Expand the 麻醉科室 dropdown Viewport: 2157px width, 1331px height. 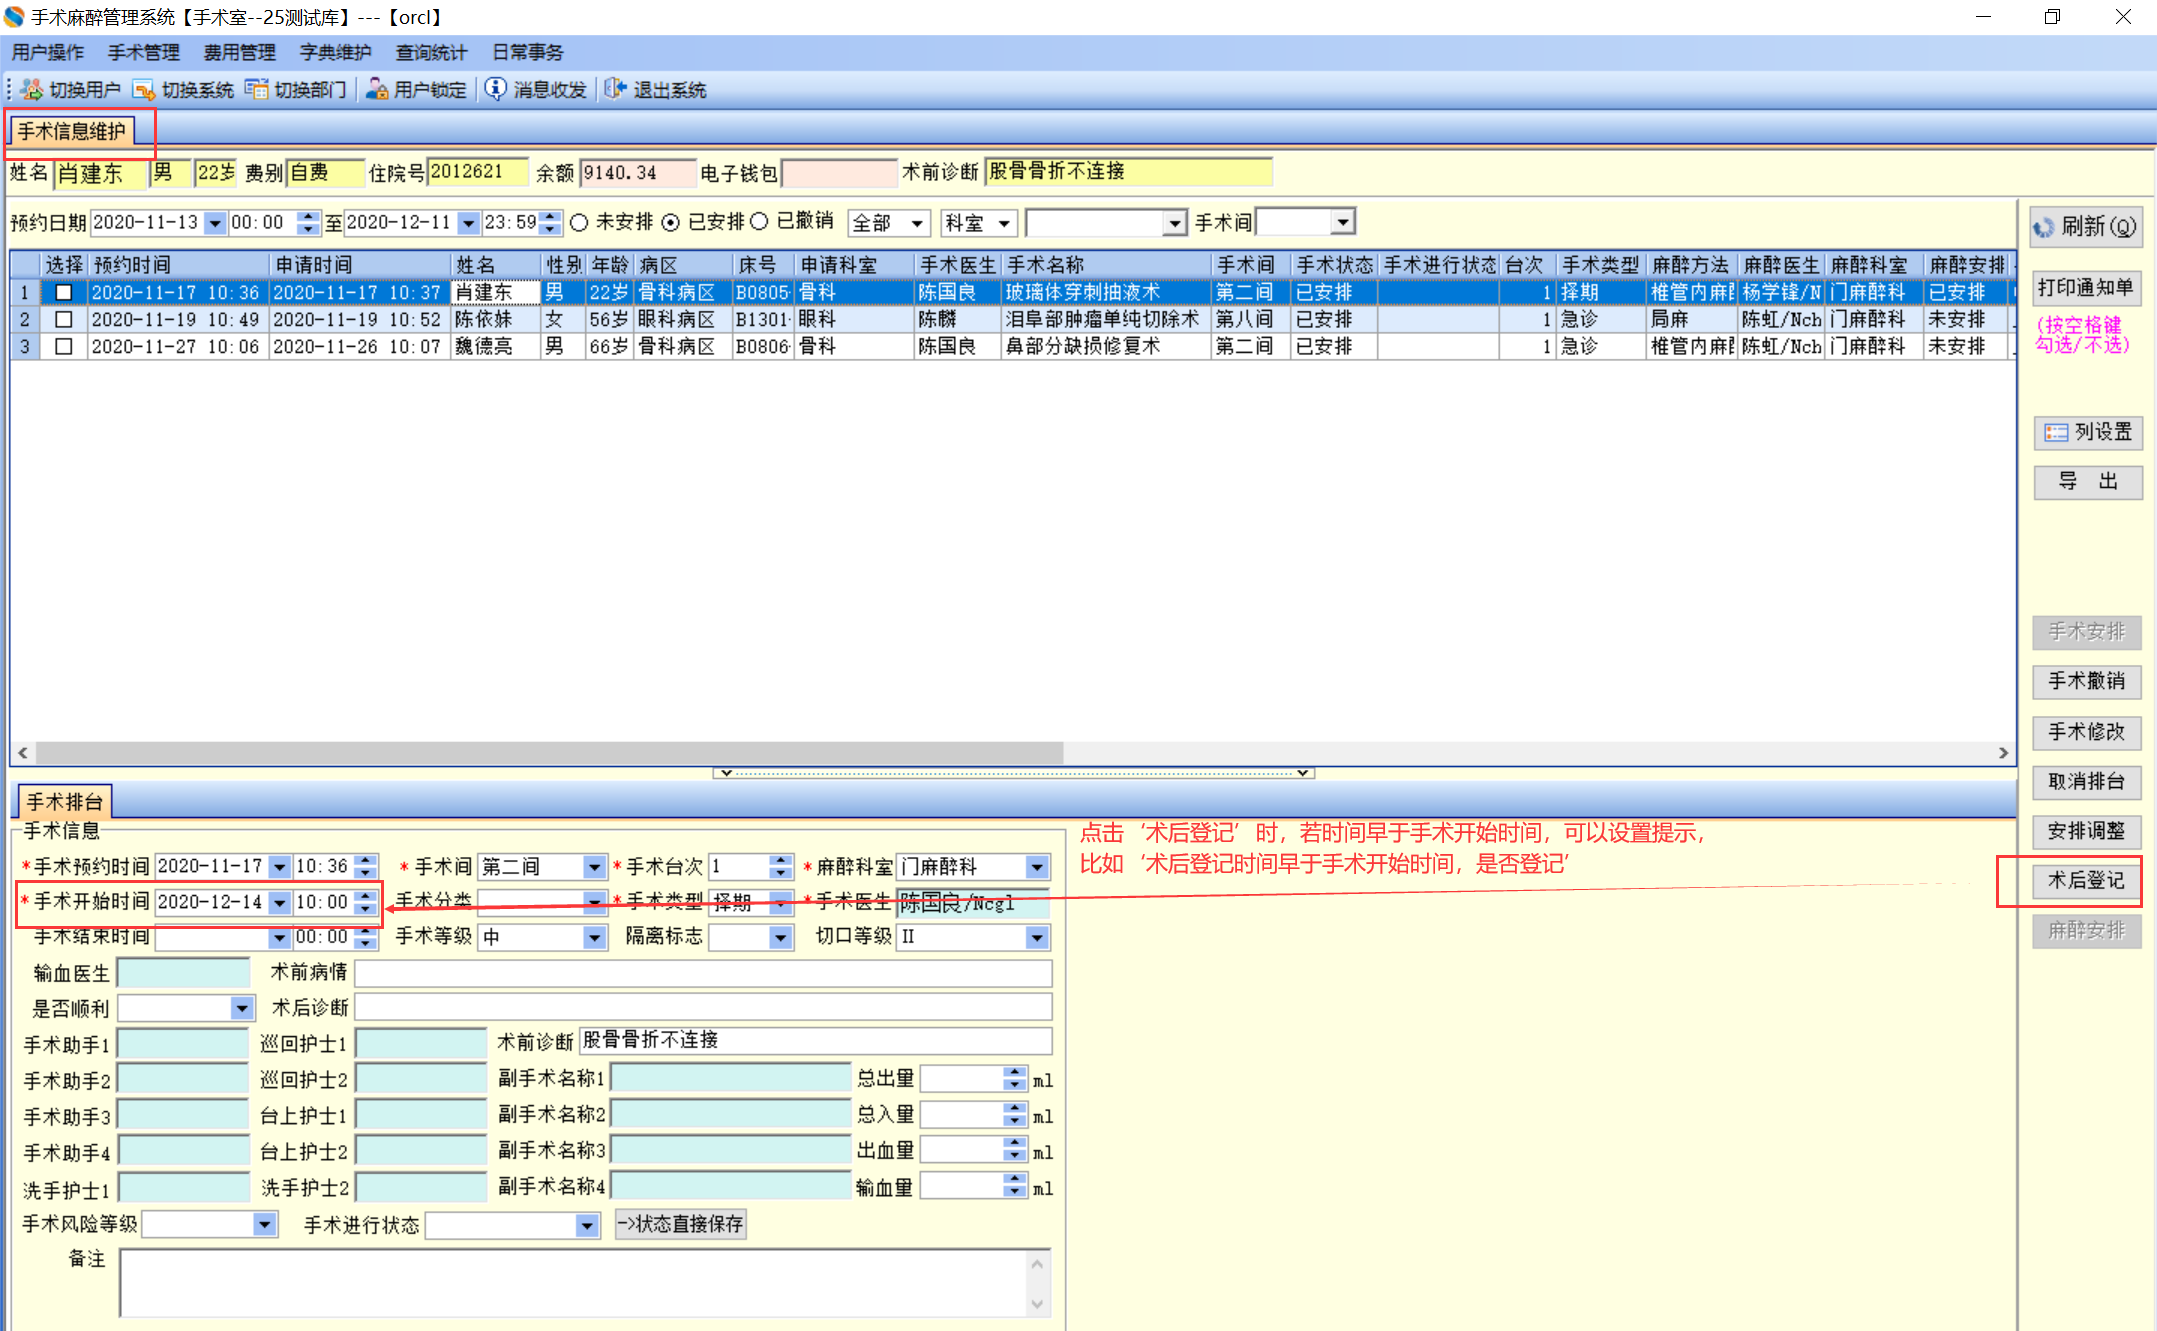[1037, 867]
